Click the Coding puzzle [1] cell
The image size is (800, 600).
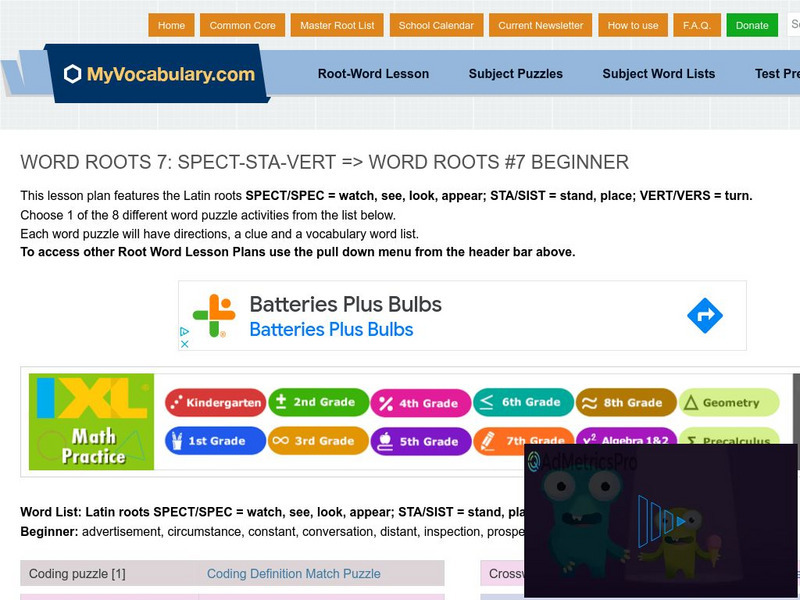(109, 573)
